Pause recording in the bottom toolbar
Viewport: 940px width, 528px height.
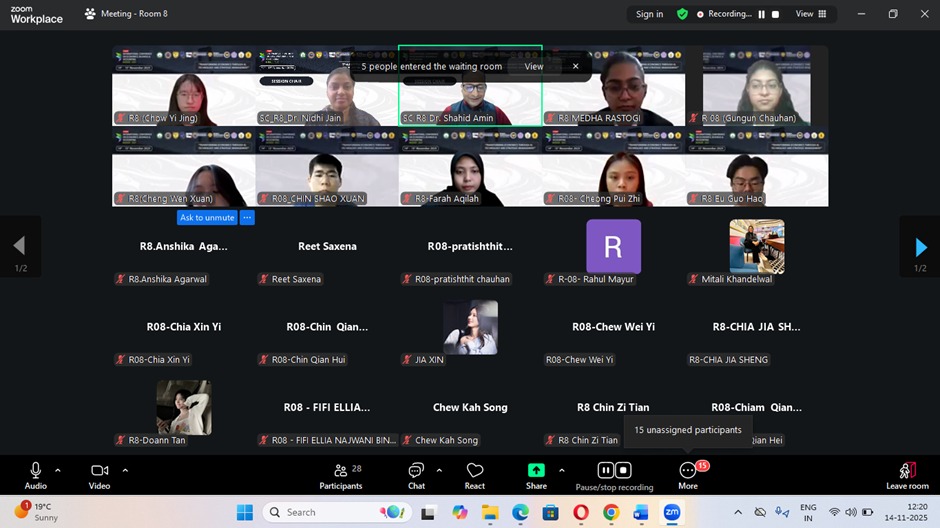[605, 470]
